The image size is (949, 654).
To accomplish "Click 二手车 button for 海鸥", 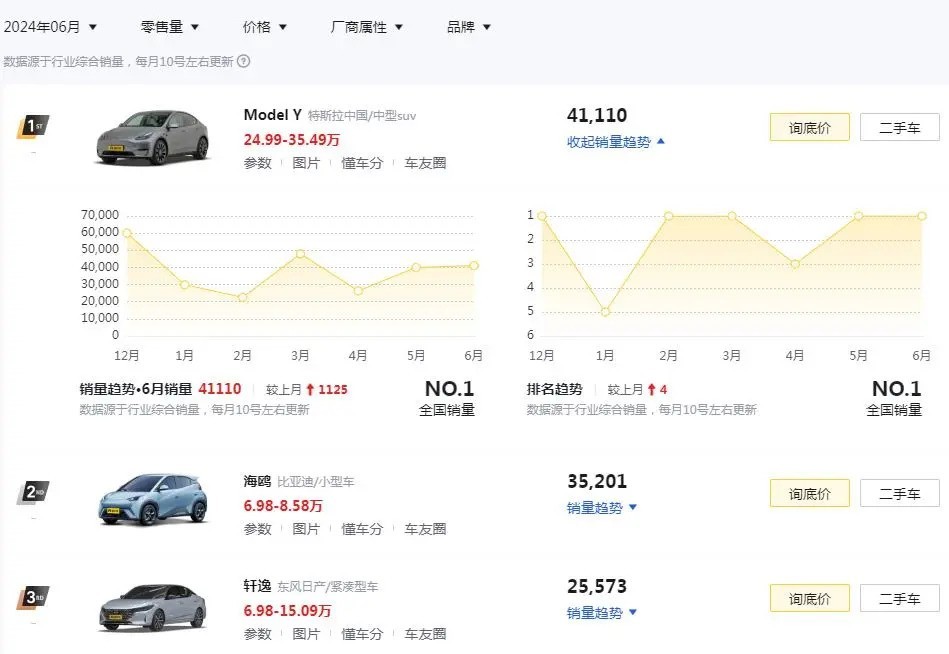I will pos(899,493).
